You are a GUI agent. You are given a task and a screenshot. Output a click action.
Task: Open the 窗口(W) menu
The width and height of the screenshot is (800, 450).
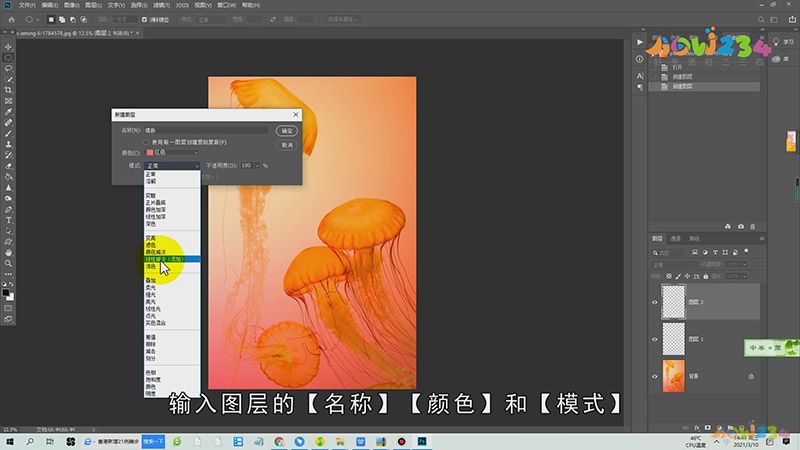[x=227, y=5]
